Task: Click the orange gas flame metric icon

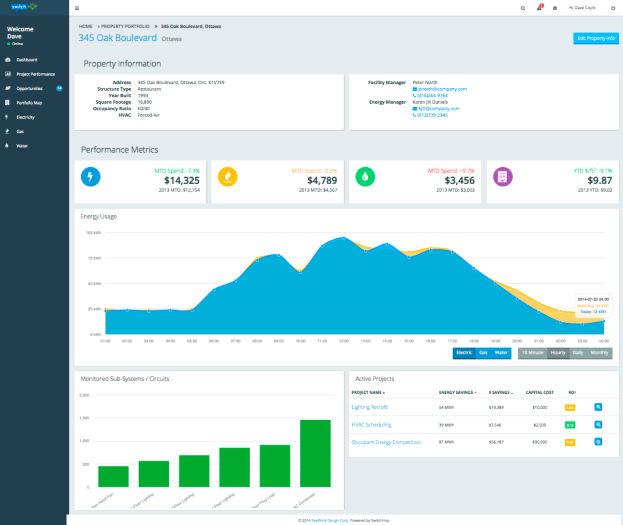Action: 228,177
